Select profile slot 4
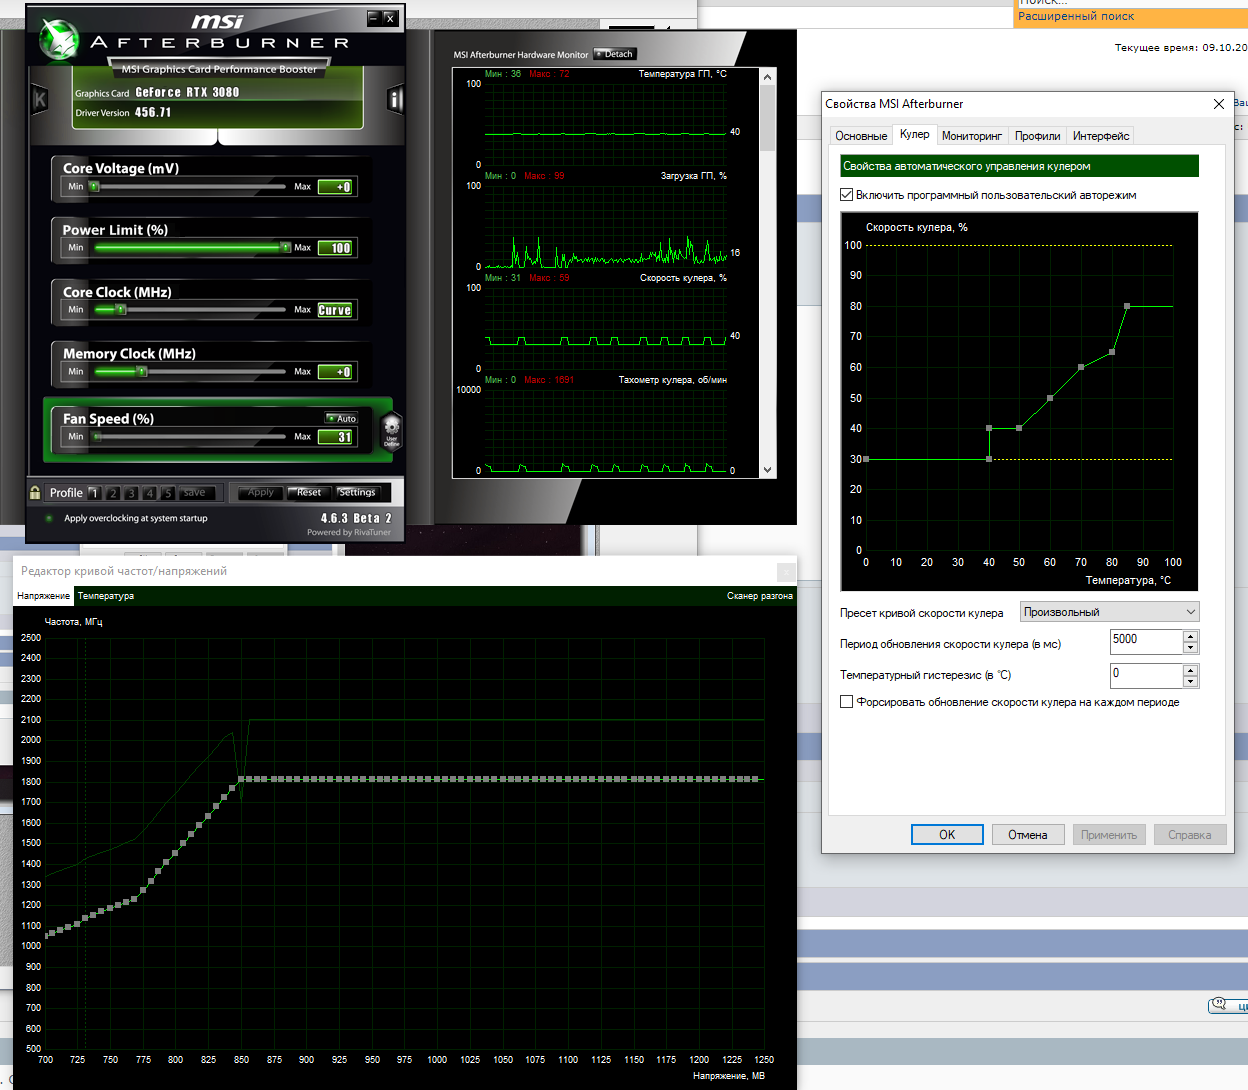 tap(150, 492)
